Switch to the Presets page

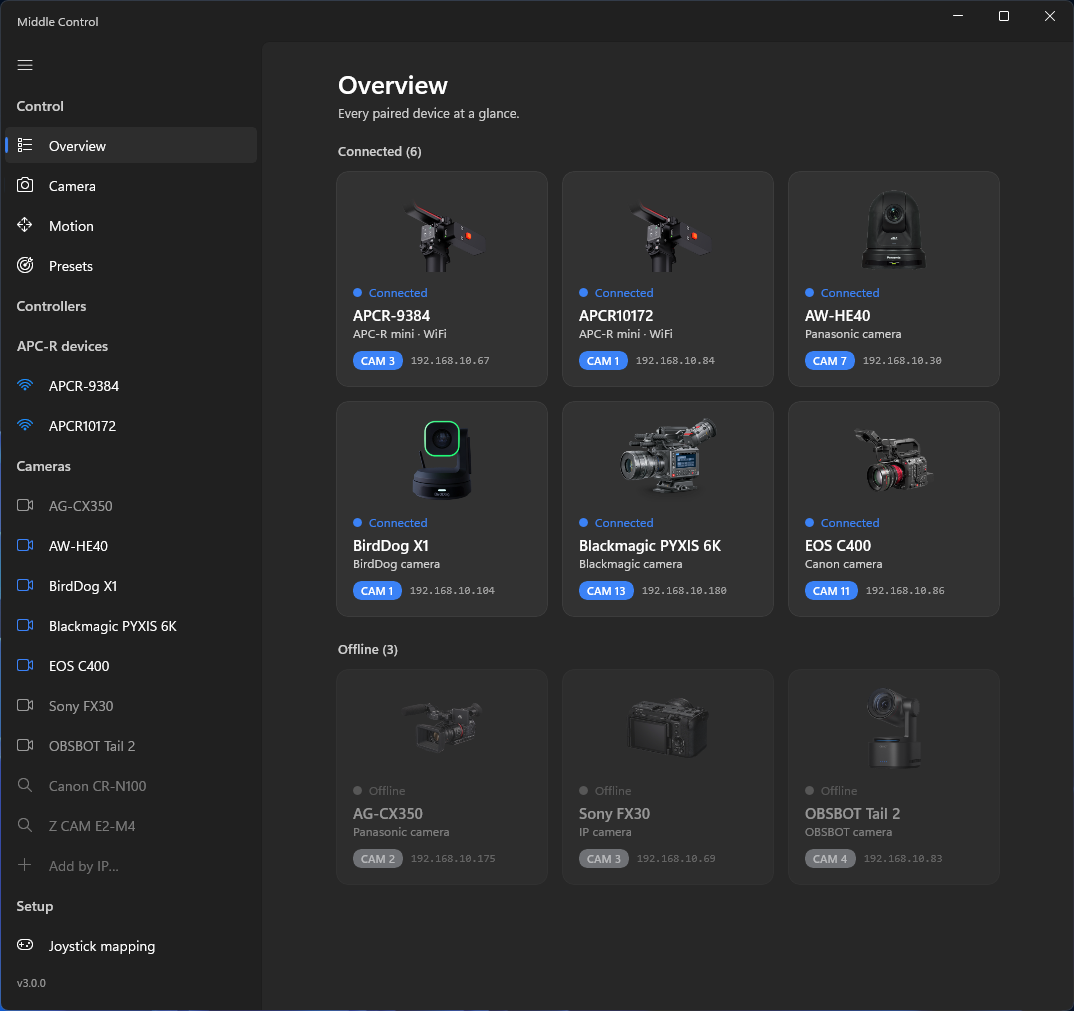131,266
